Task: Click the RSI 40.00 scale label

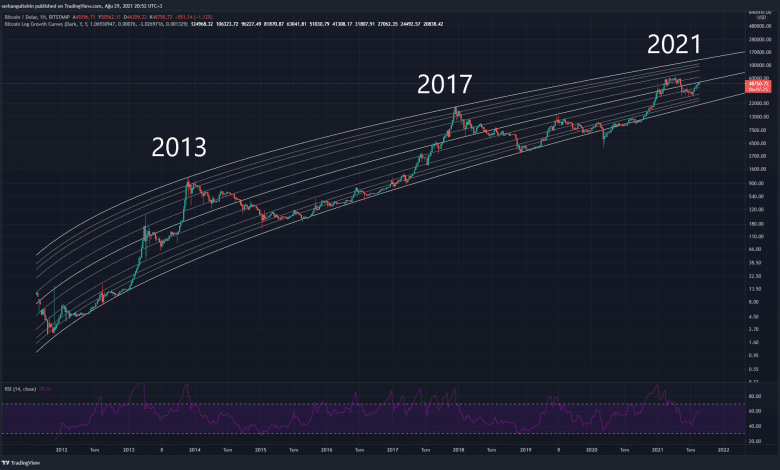Action: point(753,425)
